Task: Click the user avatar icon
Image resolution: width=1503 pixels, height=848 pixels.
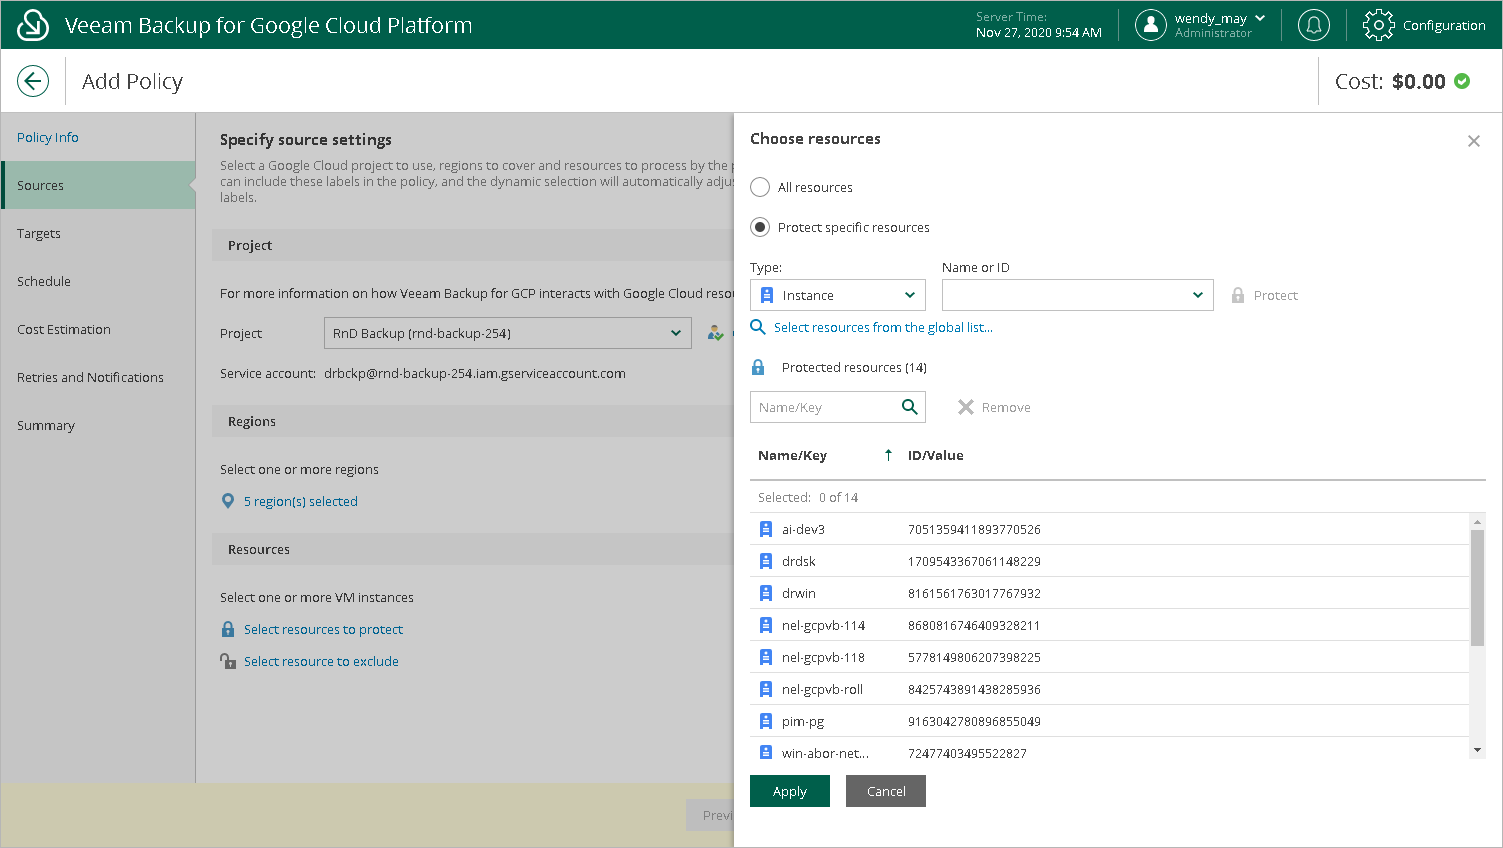Action: click(1151, 25)
